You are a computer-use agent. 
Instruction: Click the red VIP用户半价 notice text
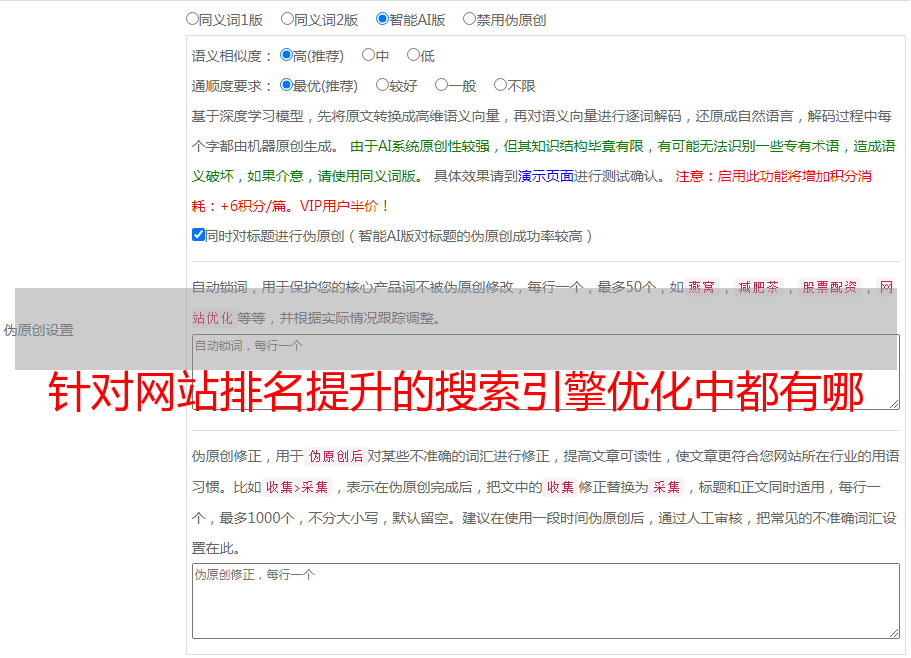pos(344,206)
